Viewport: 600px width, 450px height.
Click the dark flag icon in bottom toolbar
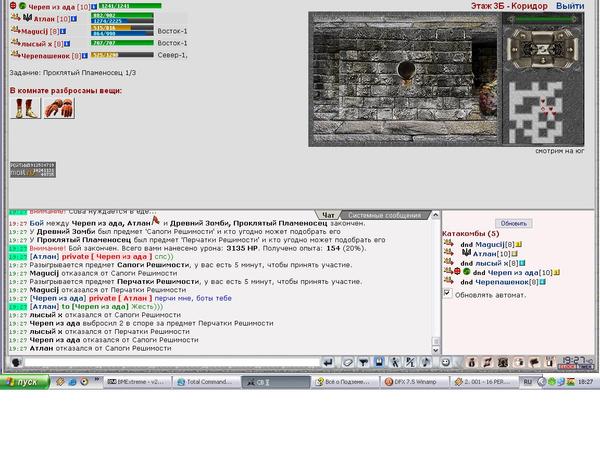click(534, 362)
